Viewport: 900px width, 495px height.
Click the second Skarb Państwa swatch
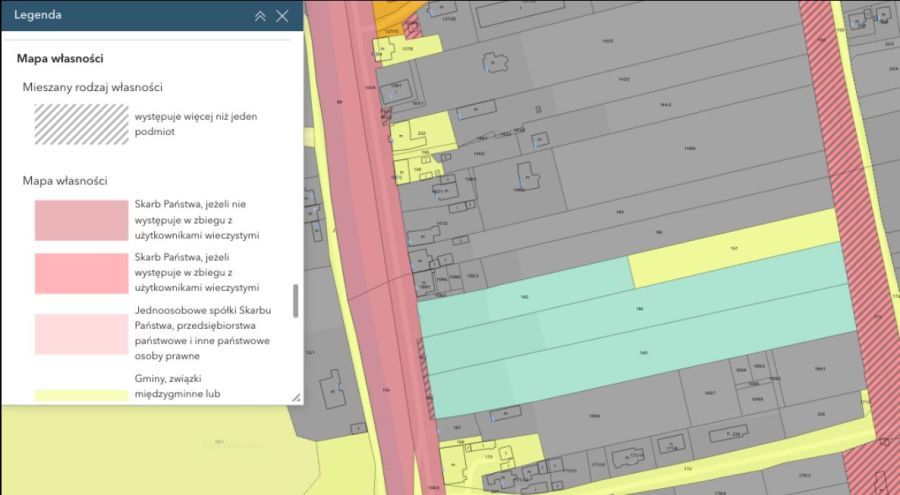coord(81,273)
